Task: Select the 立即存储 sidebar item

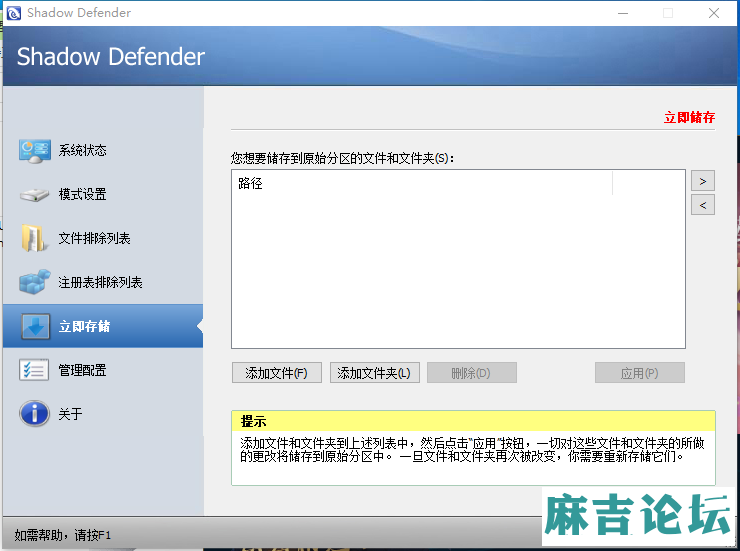Action: [x=103, y=326]
